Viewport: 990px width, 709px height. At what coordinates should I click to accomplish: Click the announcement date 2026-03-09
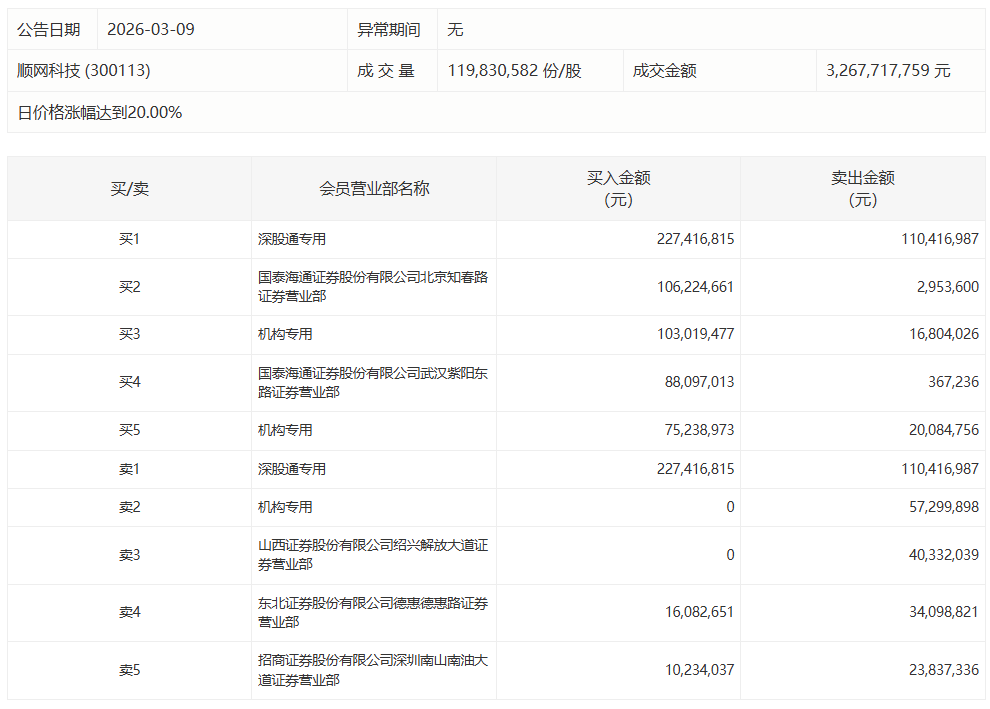point(150,29)
